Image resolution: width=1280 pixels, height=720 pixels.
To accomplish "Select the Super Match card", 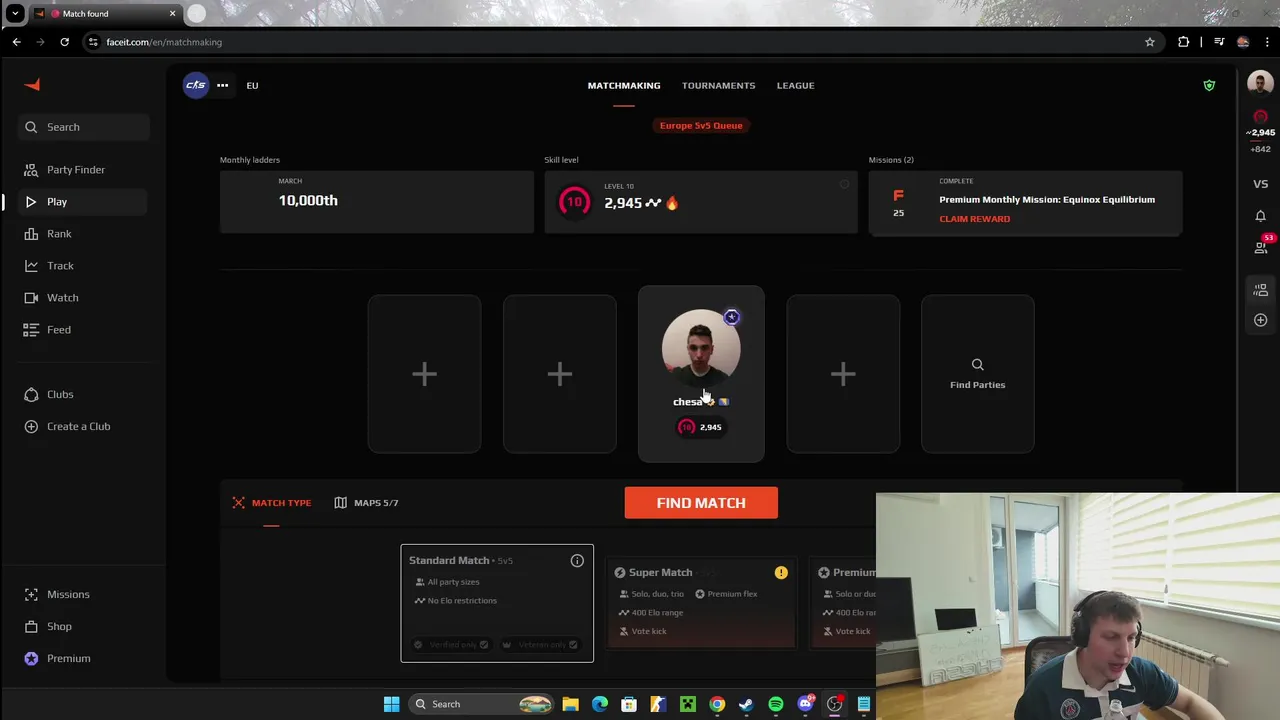I will (701, 603).
